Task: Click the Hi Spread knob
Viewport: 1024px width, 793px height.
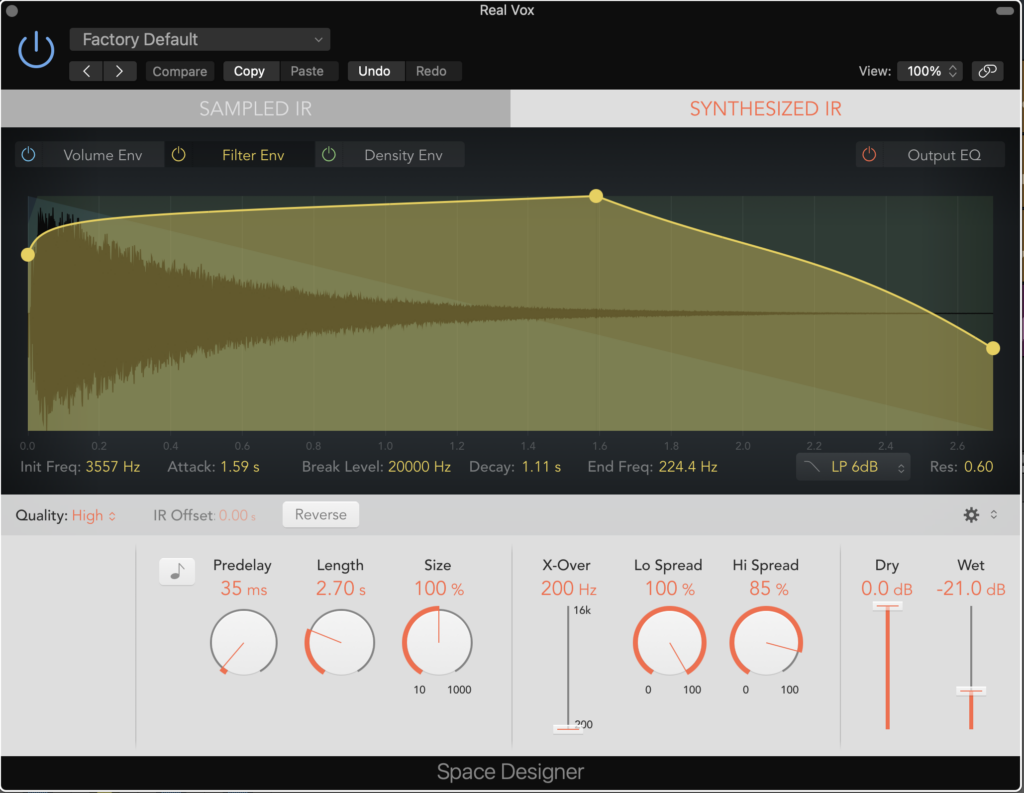Action: coord(766,641)
